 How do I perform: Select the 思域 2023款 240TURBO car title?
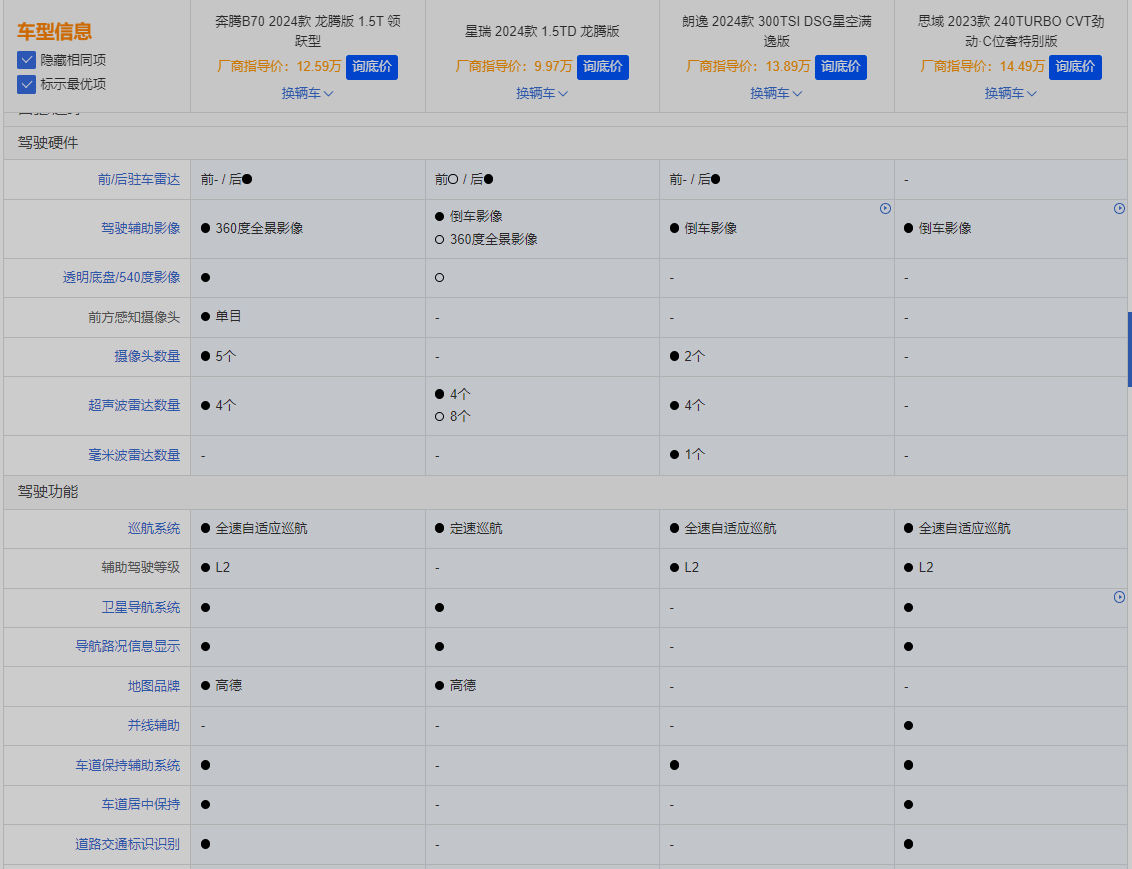(1011, 31)
